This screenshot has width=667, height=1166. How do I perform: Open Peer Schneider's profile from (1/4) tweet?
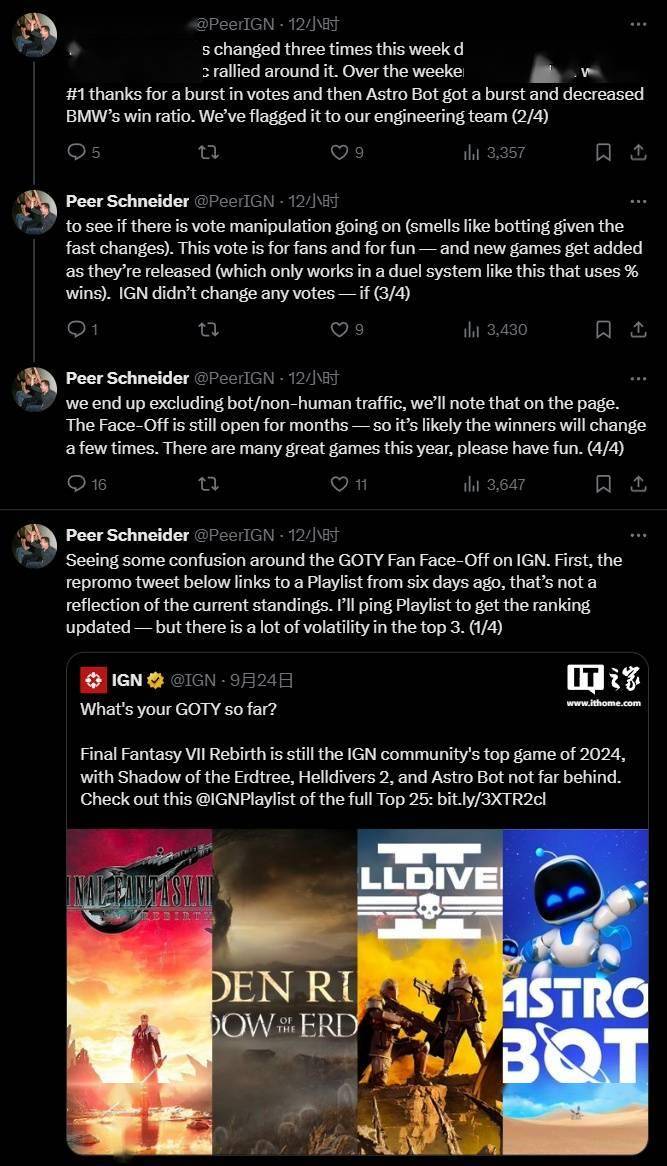click(127, 535)
